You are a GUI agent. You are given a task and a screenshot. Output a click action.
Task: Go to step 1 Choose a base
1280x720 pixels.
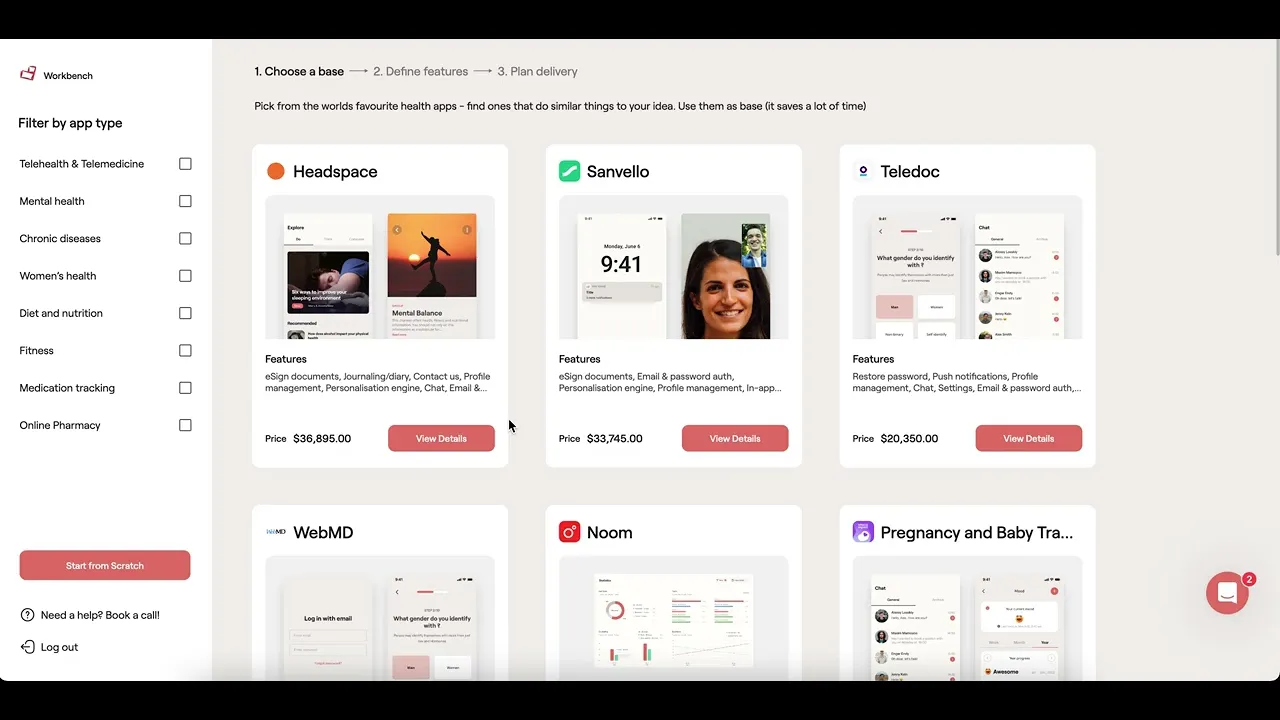[299, 72]
